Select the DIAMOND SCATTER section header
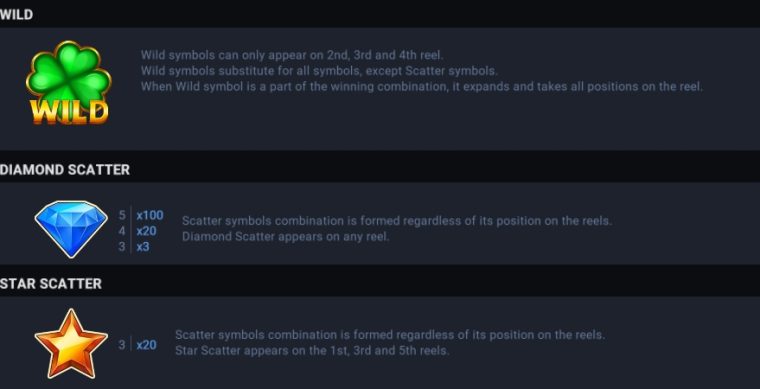 tap(65, 170)
